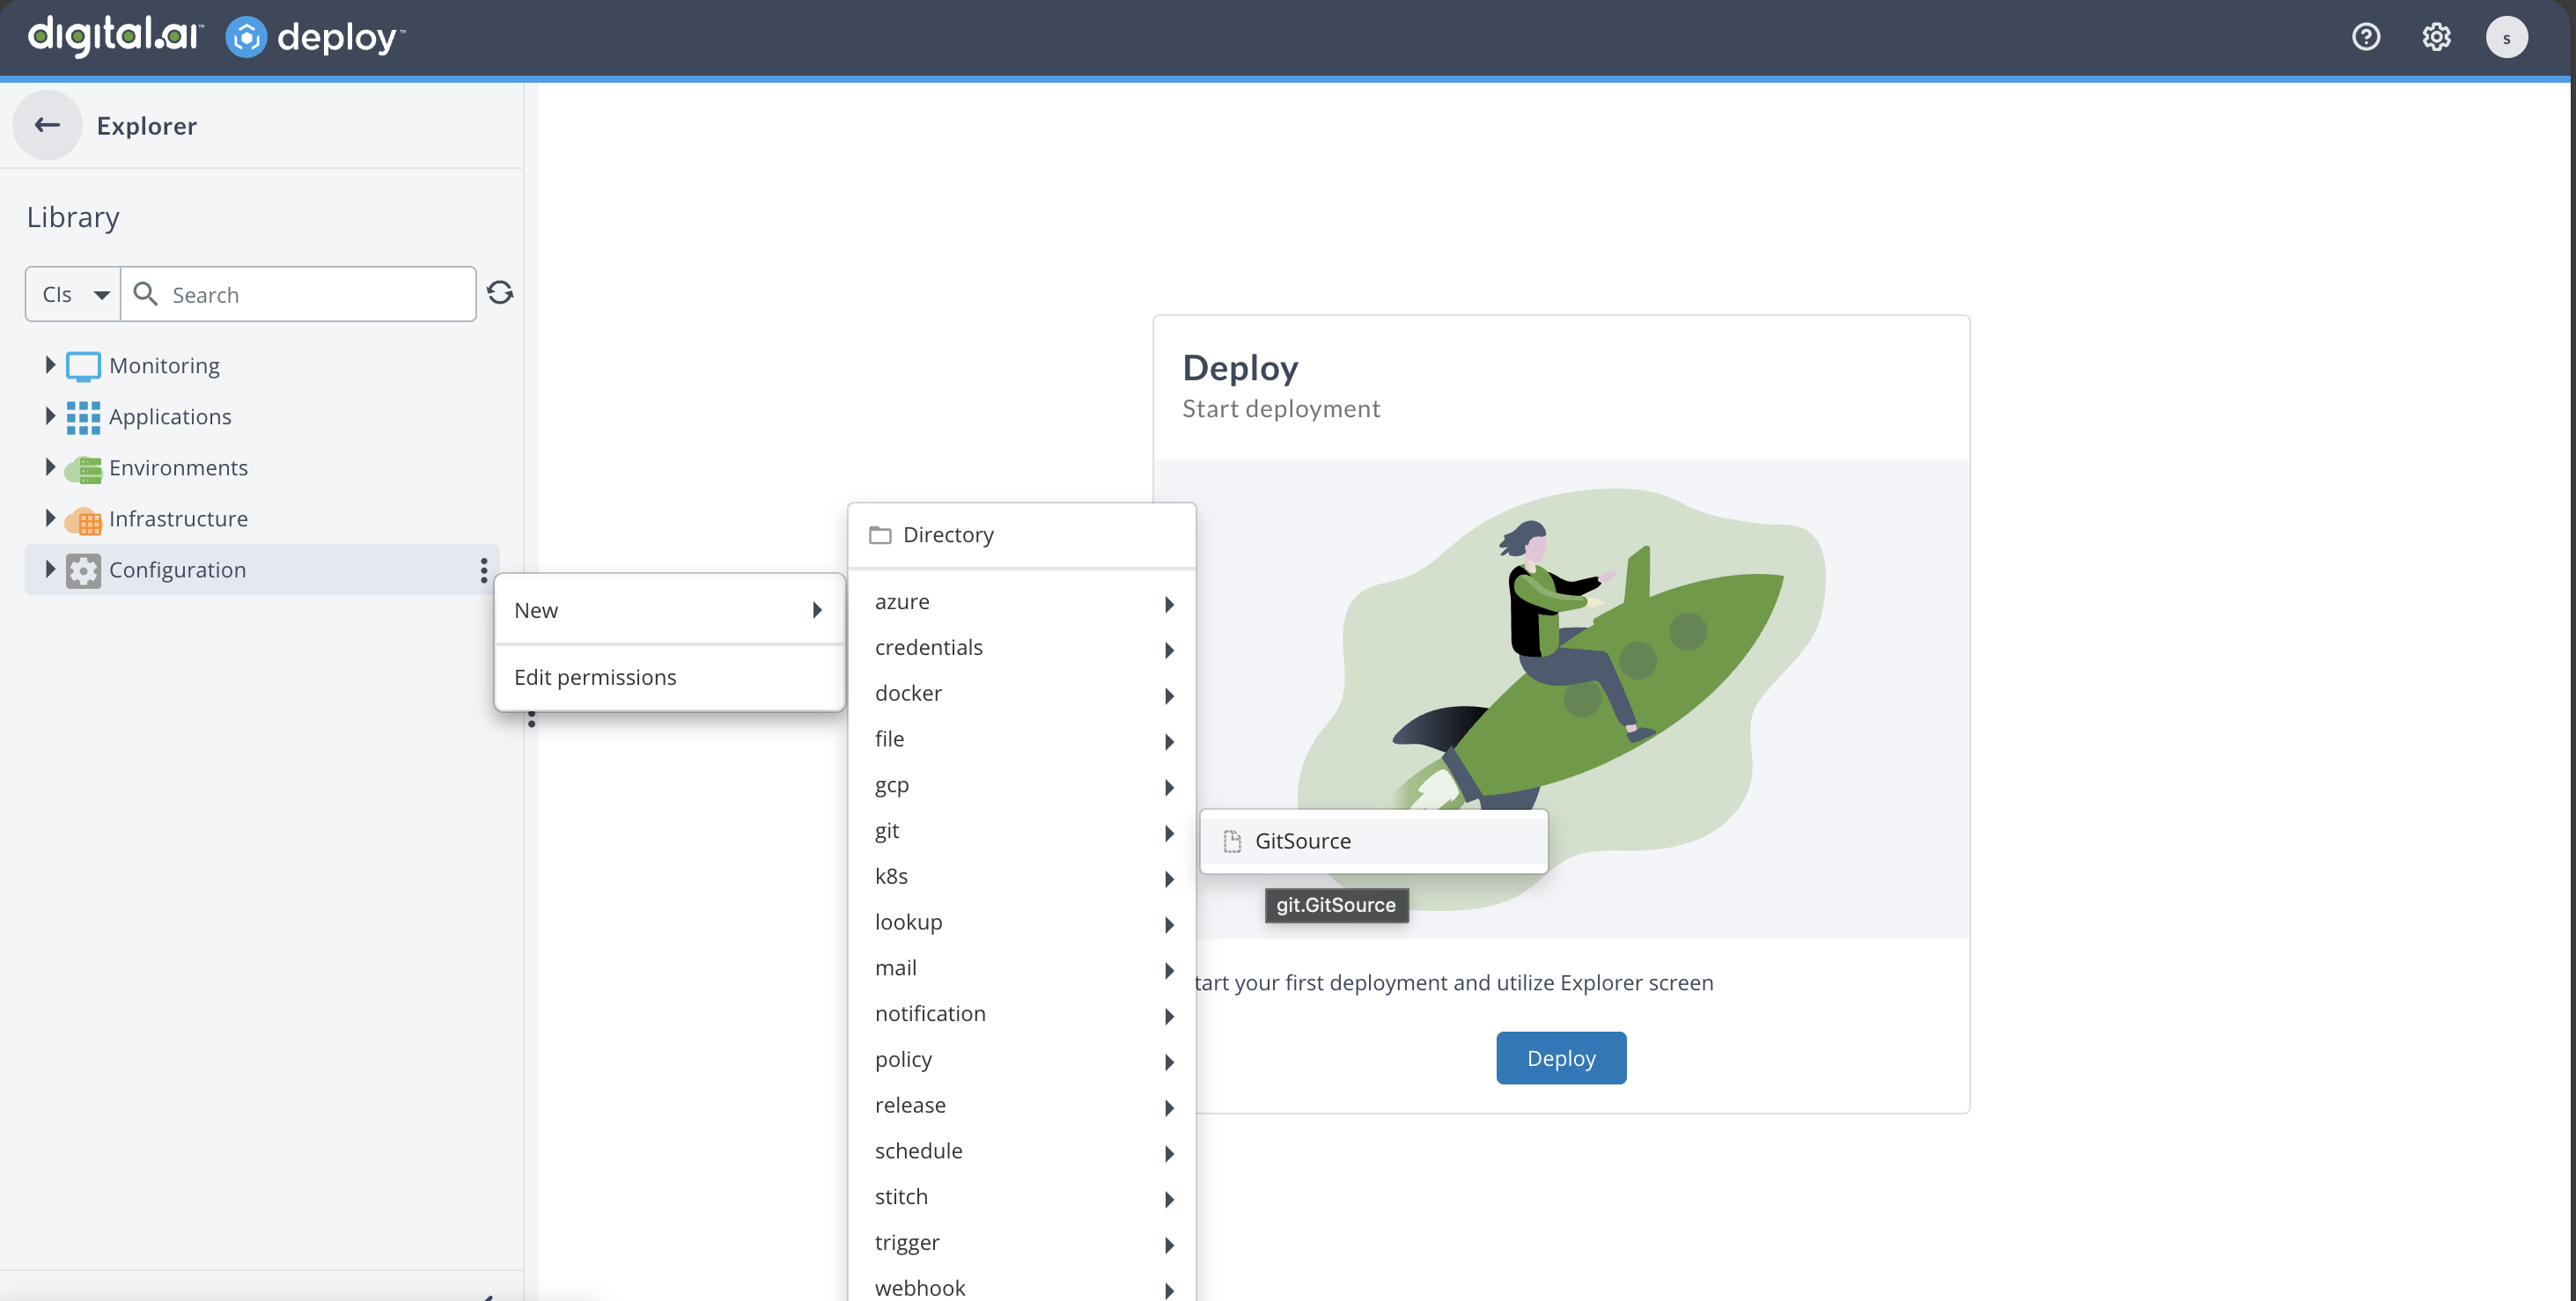The height and width of the screenshot is (1301, 2576).
Task: Open Deploy settings via the gear icon
Action: 2436,37
